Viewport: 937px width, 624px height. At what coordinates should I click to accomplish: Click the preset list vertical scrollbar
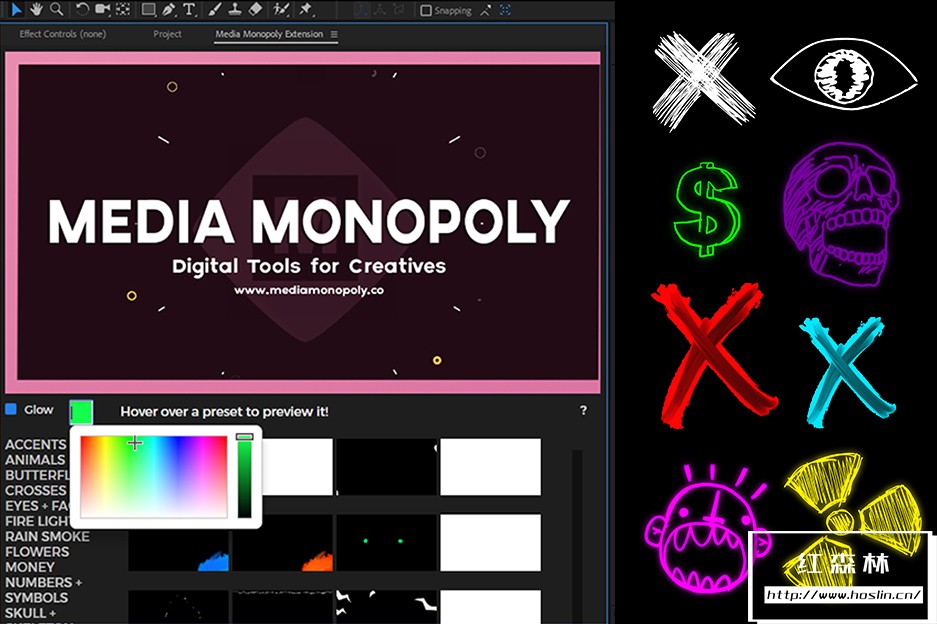point(577,535)
